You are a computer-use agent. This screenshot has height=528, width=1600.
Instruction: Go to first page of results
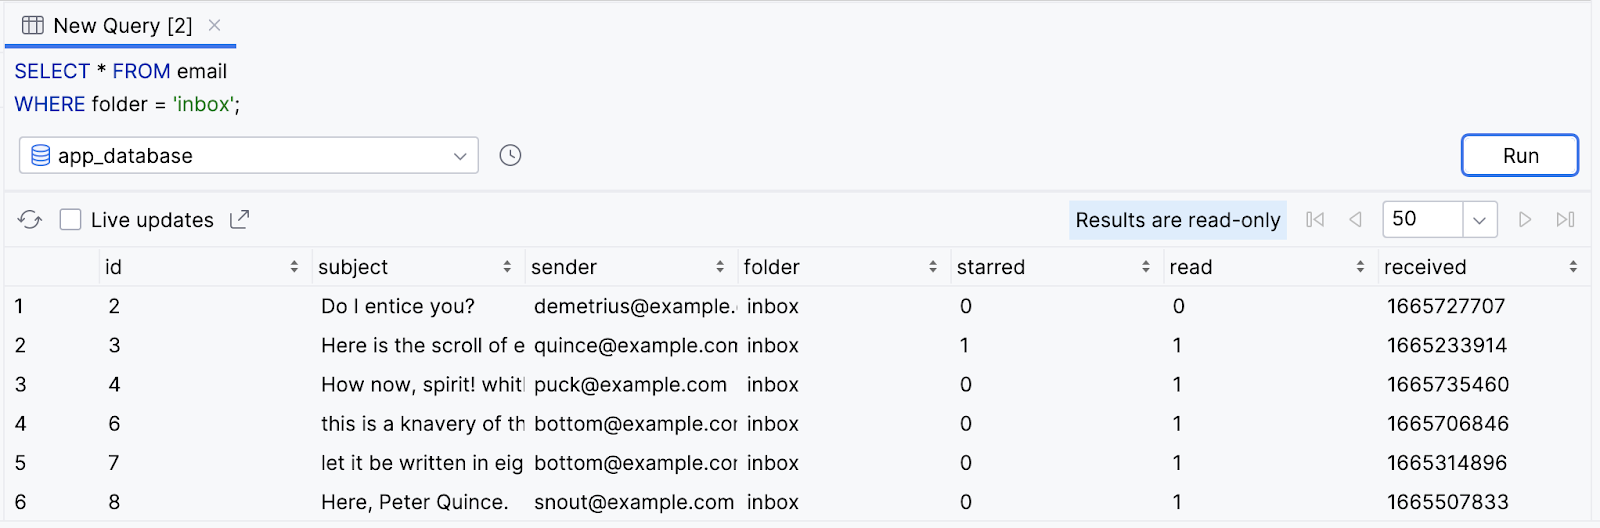point(1315,220)
